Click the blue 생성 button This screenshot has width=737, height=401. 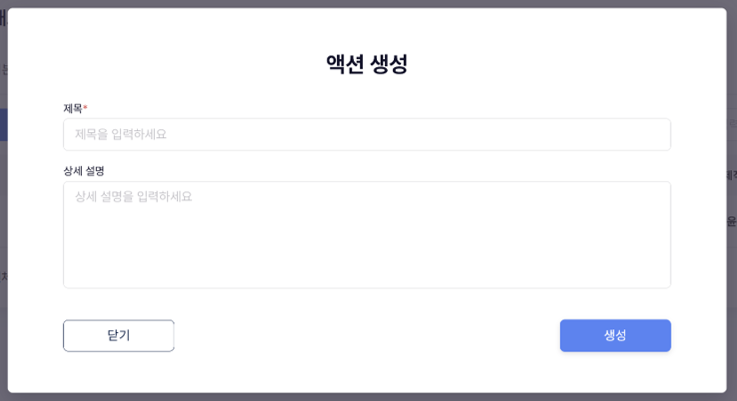tap(615, 335)
